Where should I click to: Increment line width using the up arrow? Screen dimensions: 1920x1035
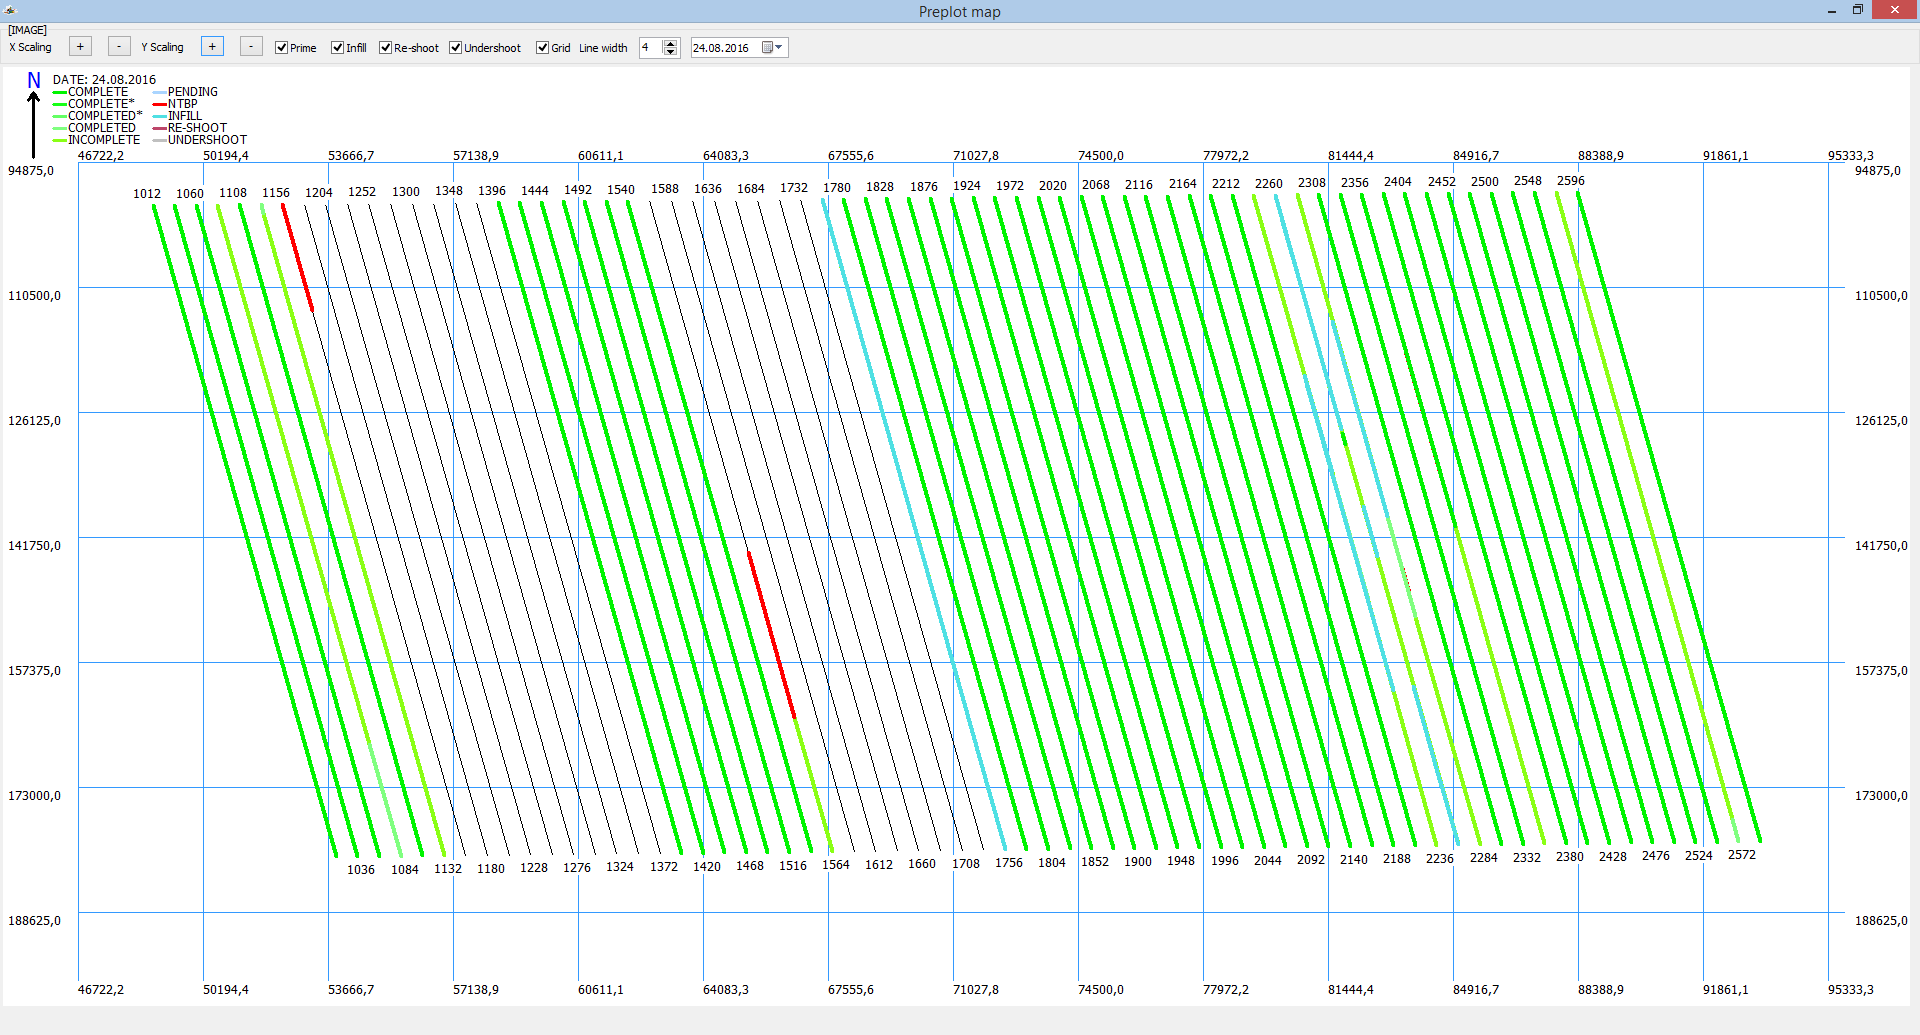click(x=670, y=43)
